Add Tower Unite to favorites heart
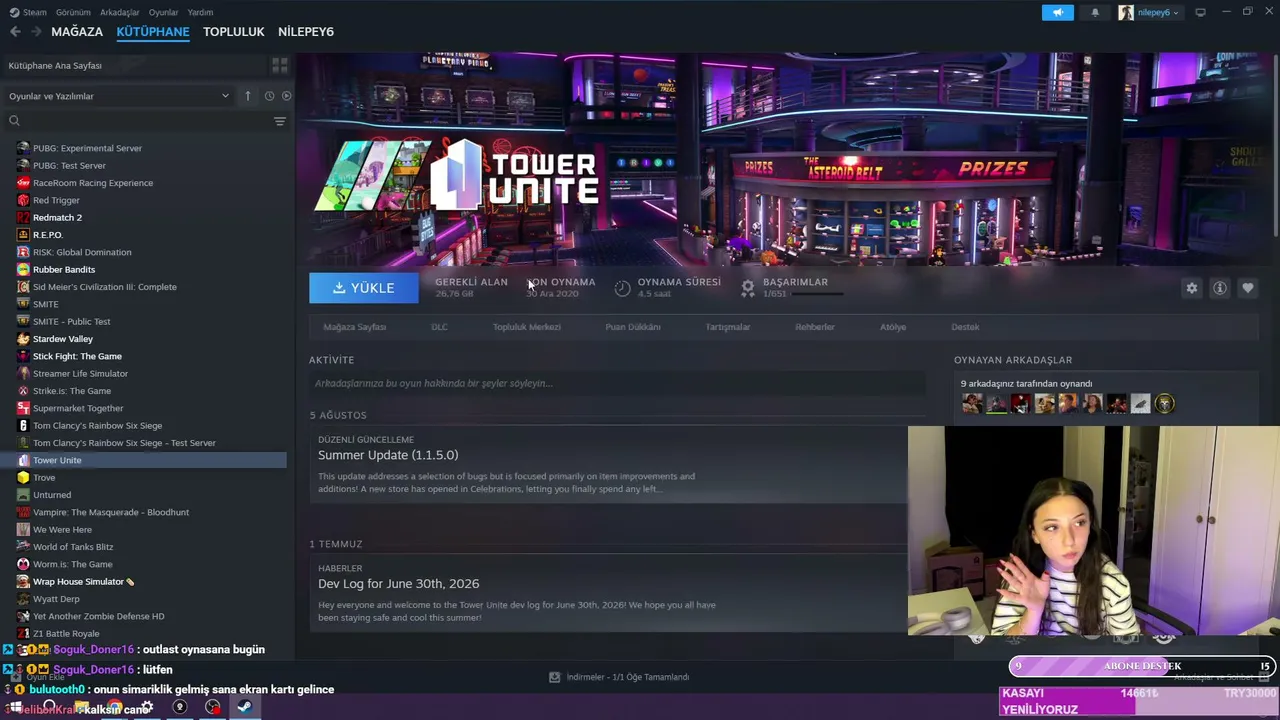Screen dimensions: 1280x720 (1248, 288)
